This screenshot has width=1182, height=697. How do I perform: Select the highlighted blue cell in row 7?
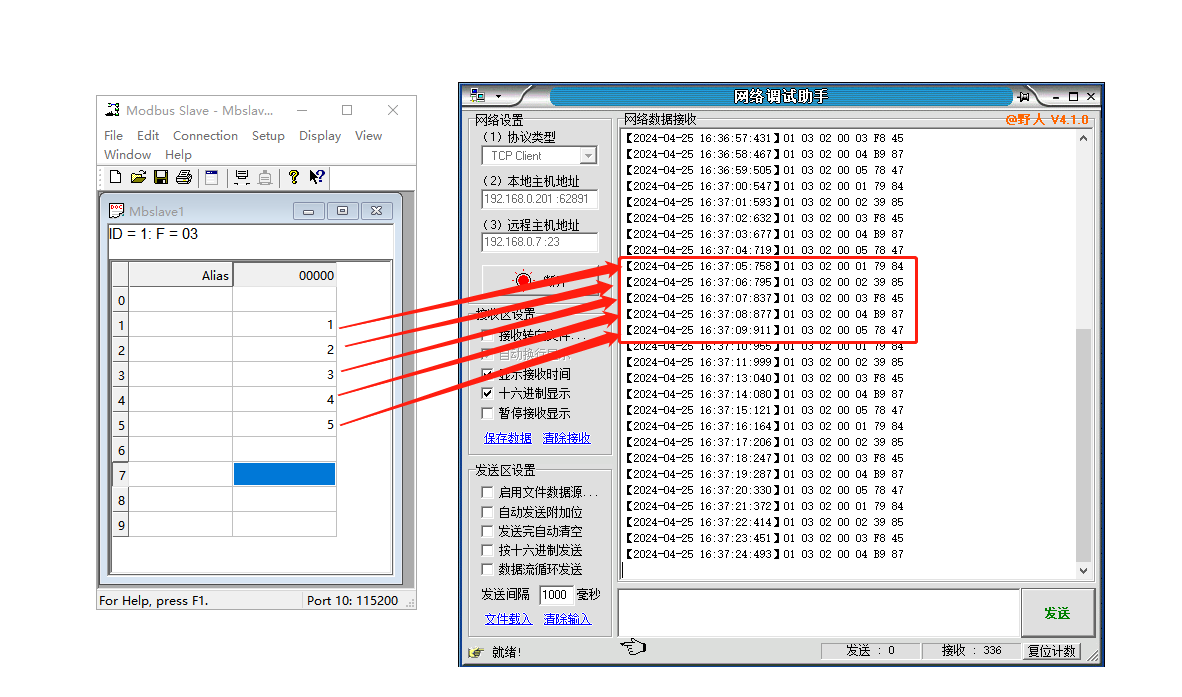click(284, 474)
